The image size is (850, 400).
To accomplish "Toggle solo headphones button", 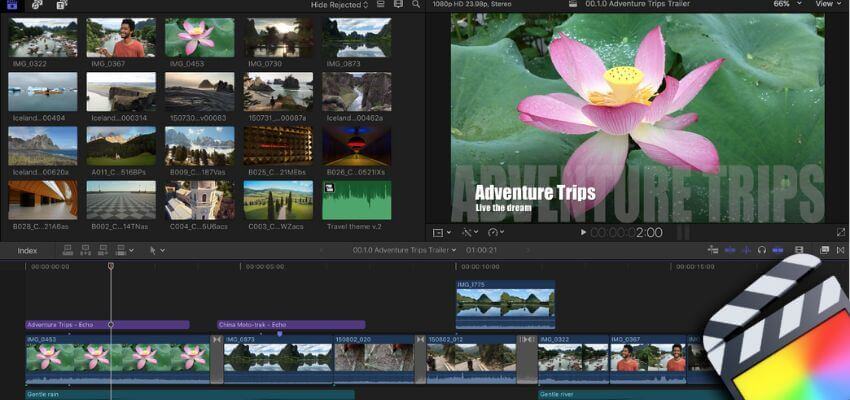I will coord(762,250).
